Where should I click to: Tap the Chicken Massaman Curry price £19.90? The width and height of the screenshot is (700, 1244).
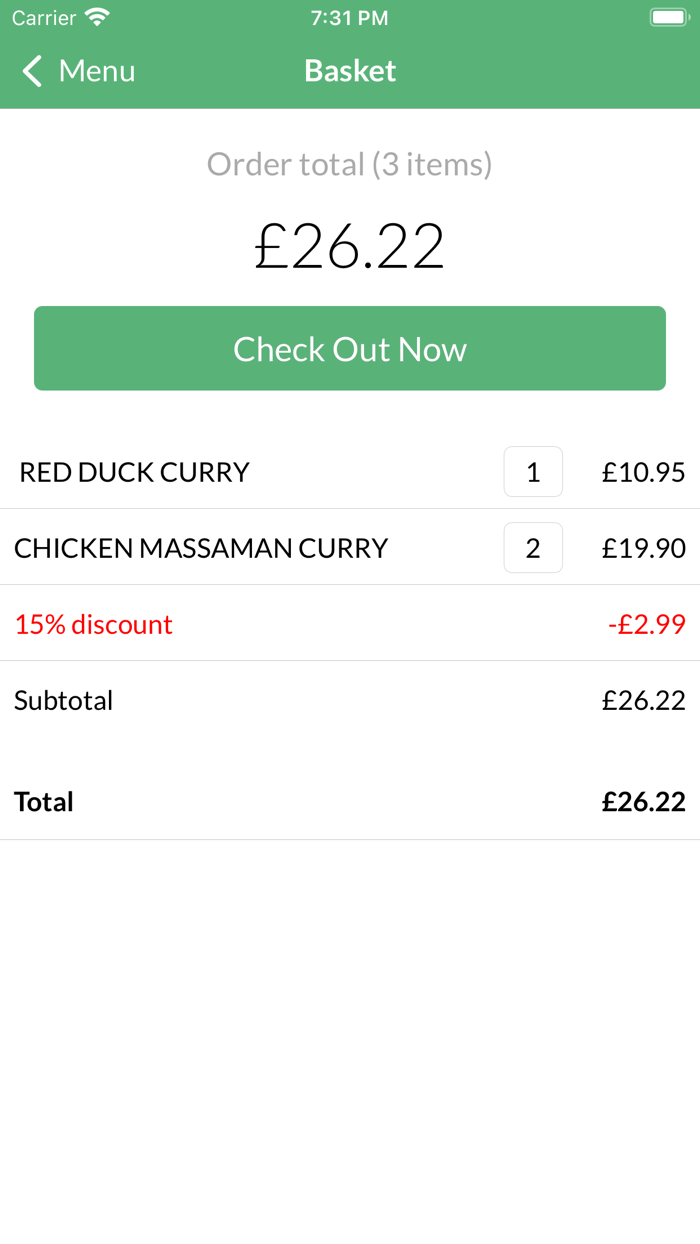click(643, 548)
